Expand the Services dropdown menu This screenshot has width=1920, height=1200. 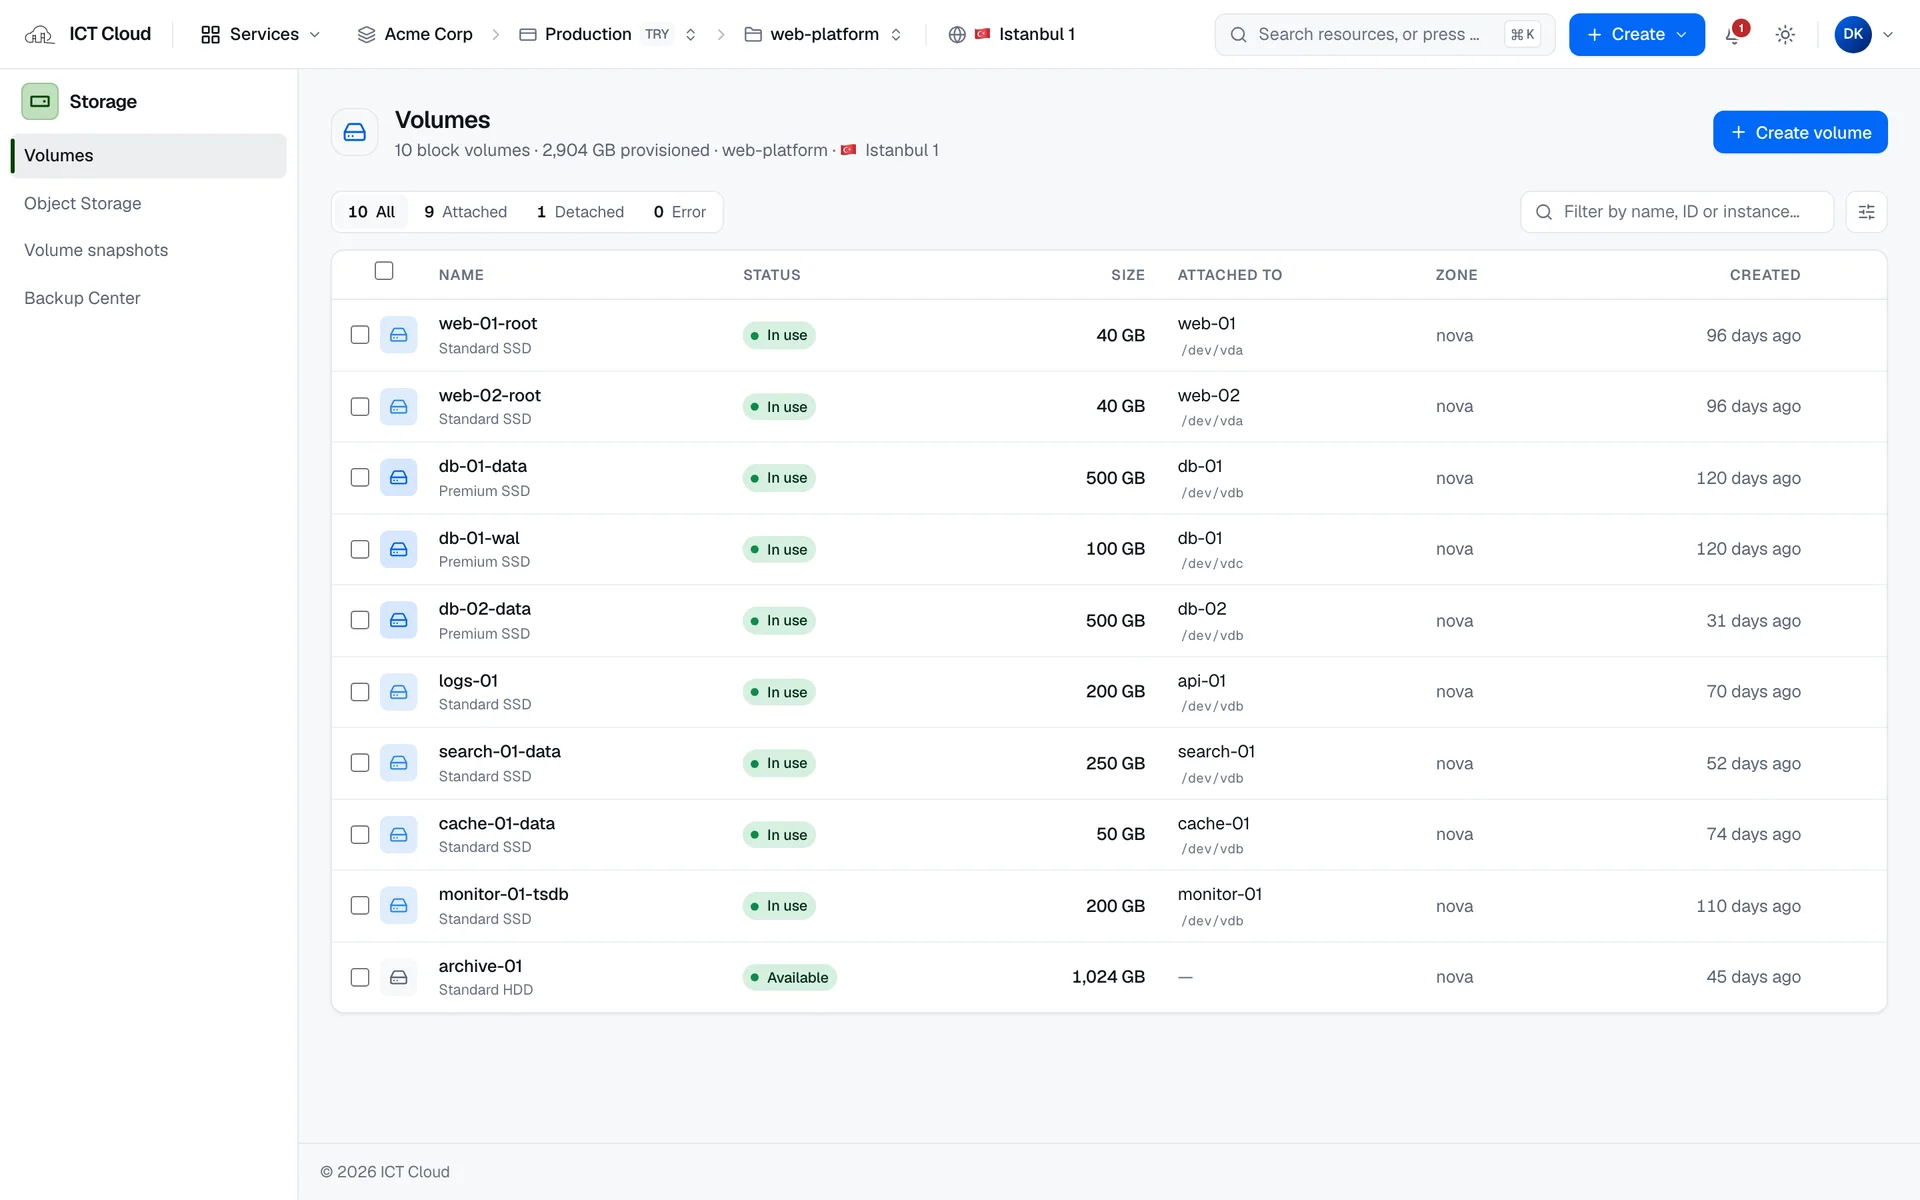pos(261,35)
